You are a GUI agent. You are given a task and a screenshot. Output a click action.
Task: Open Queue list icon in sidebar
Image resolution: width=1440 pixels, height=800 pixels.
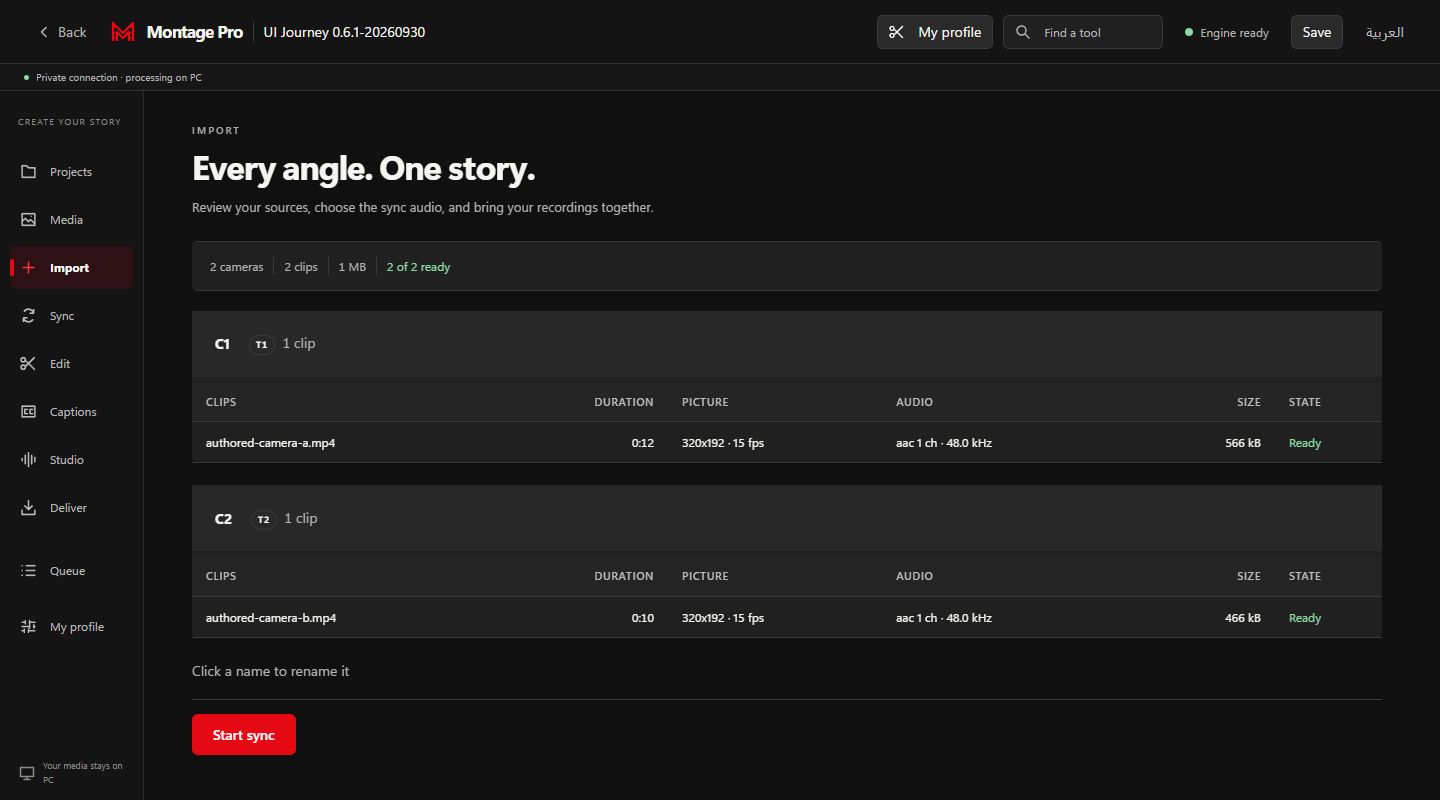pyautogui.click(x=28, y=571)
